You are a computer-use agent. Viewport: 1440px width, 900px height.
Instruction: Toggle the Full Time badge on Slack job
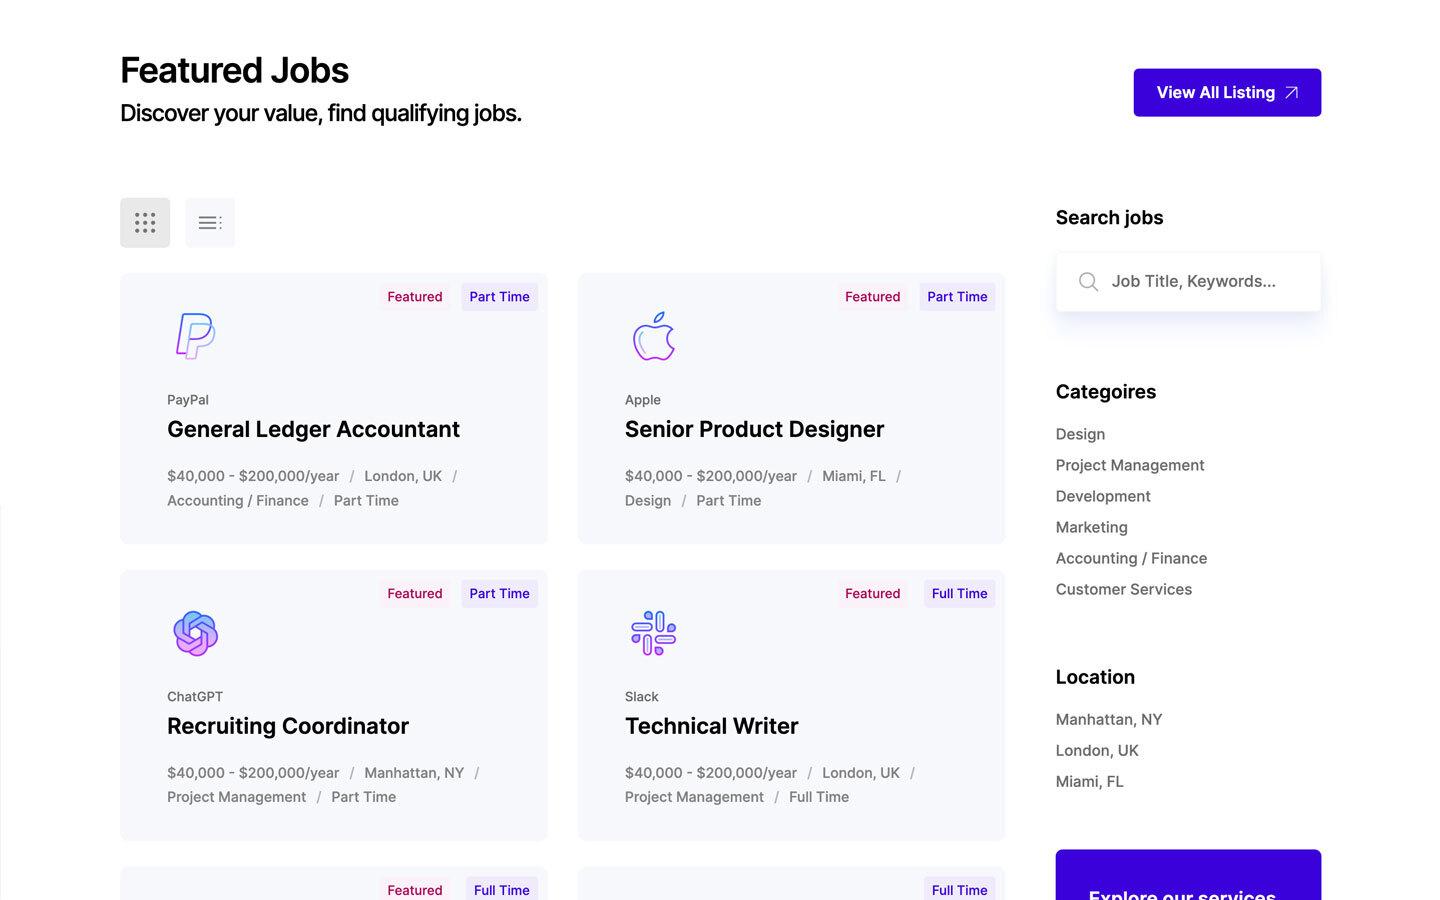click(x=959, y=593)
